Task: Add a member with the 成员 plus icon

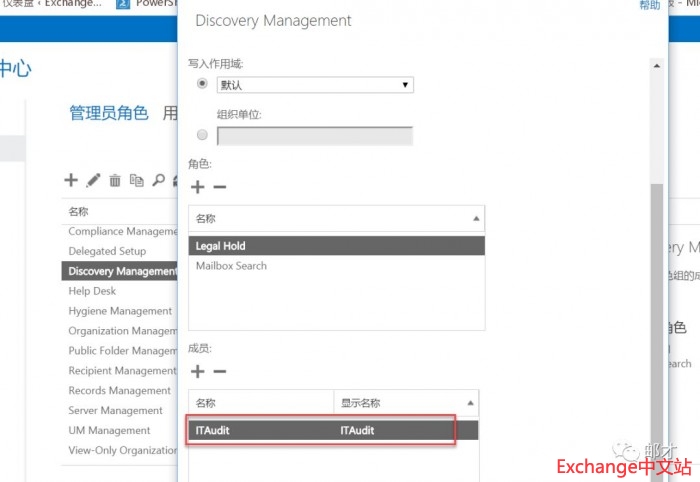Action: tap(197, 371)
